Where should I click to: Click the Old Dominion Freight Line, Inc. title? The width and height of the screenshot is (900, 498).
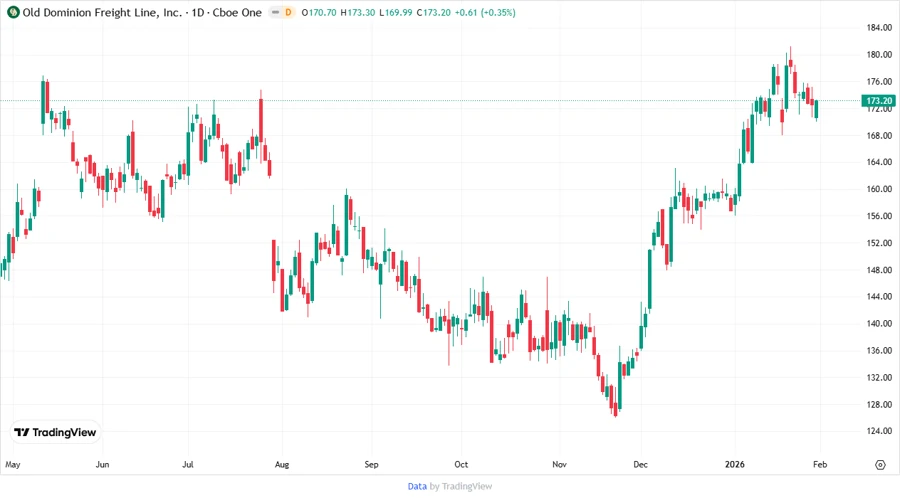[x=102, y=12]
